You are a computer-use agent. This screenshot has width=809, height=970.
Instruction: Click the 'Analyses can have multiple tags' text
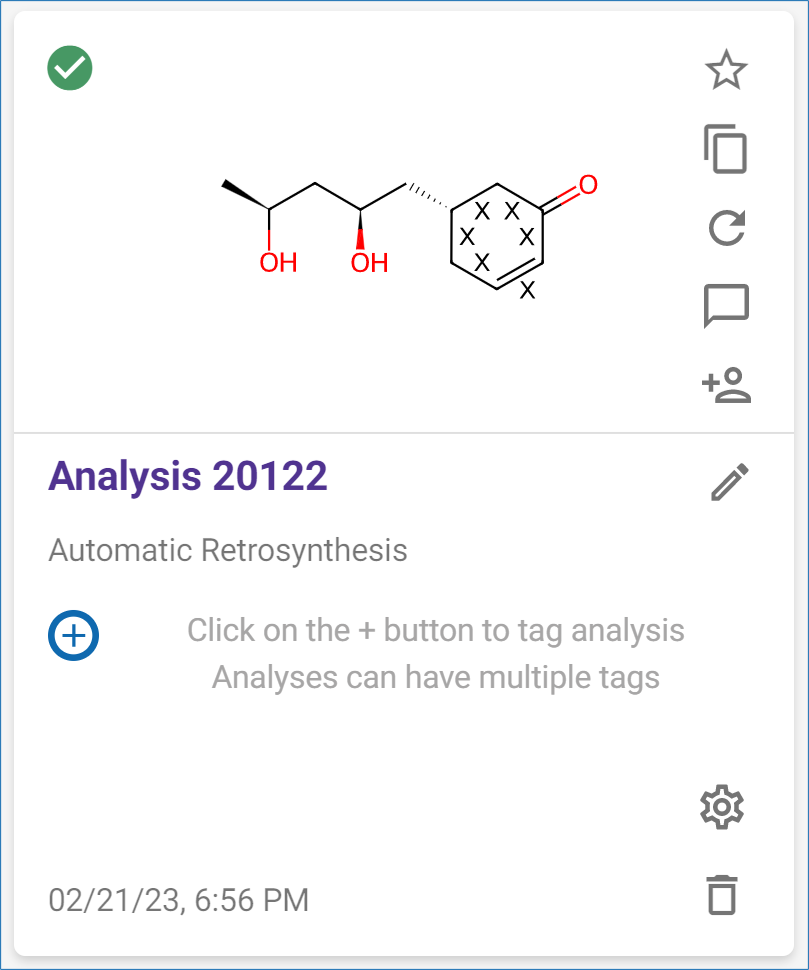(x=436, y=677)
